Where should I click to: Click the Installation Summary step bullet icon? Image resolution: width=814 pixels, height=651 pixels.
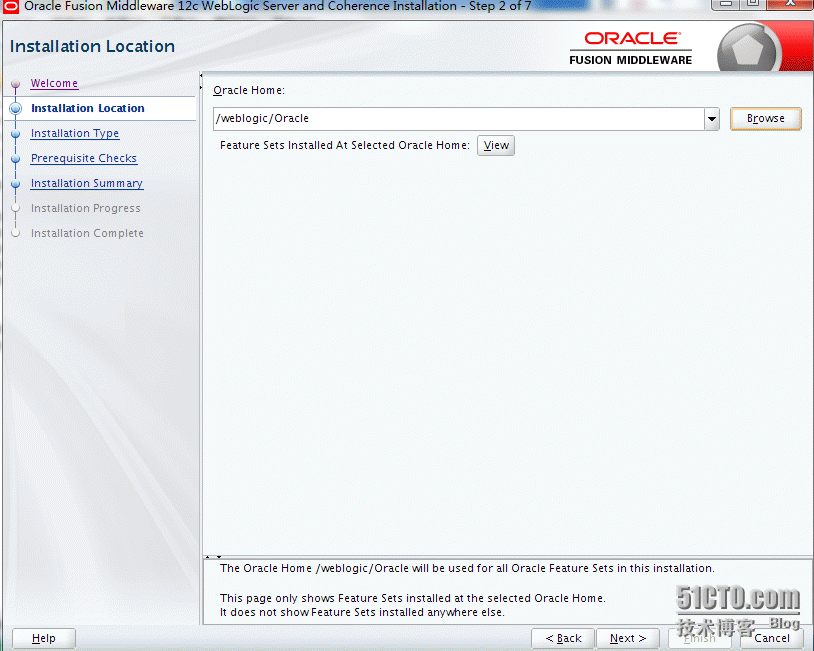point(16,184)
